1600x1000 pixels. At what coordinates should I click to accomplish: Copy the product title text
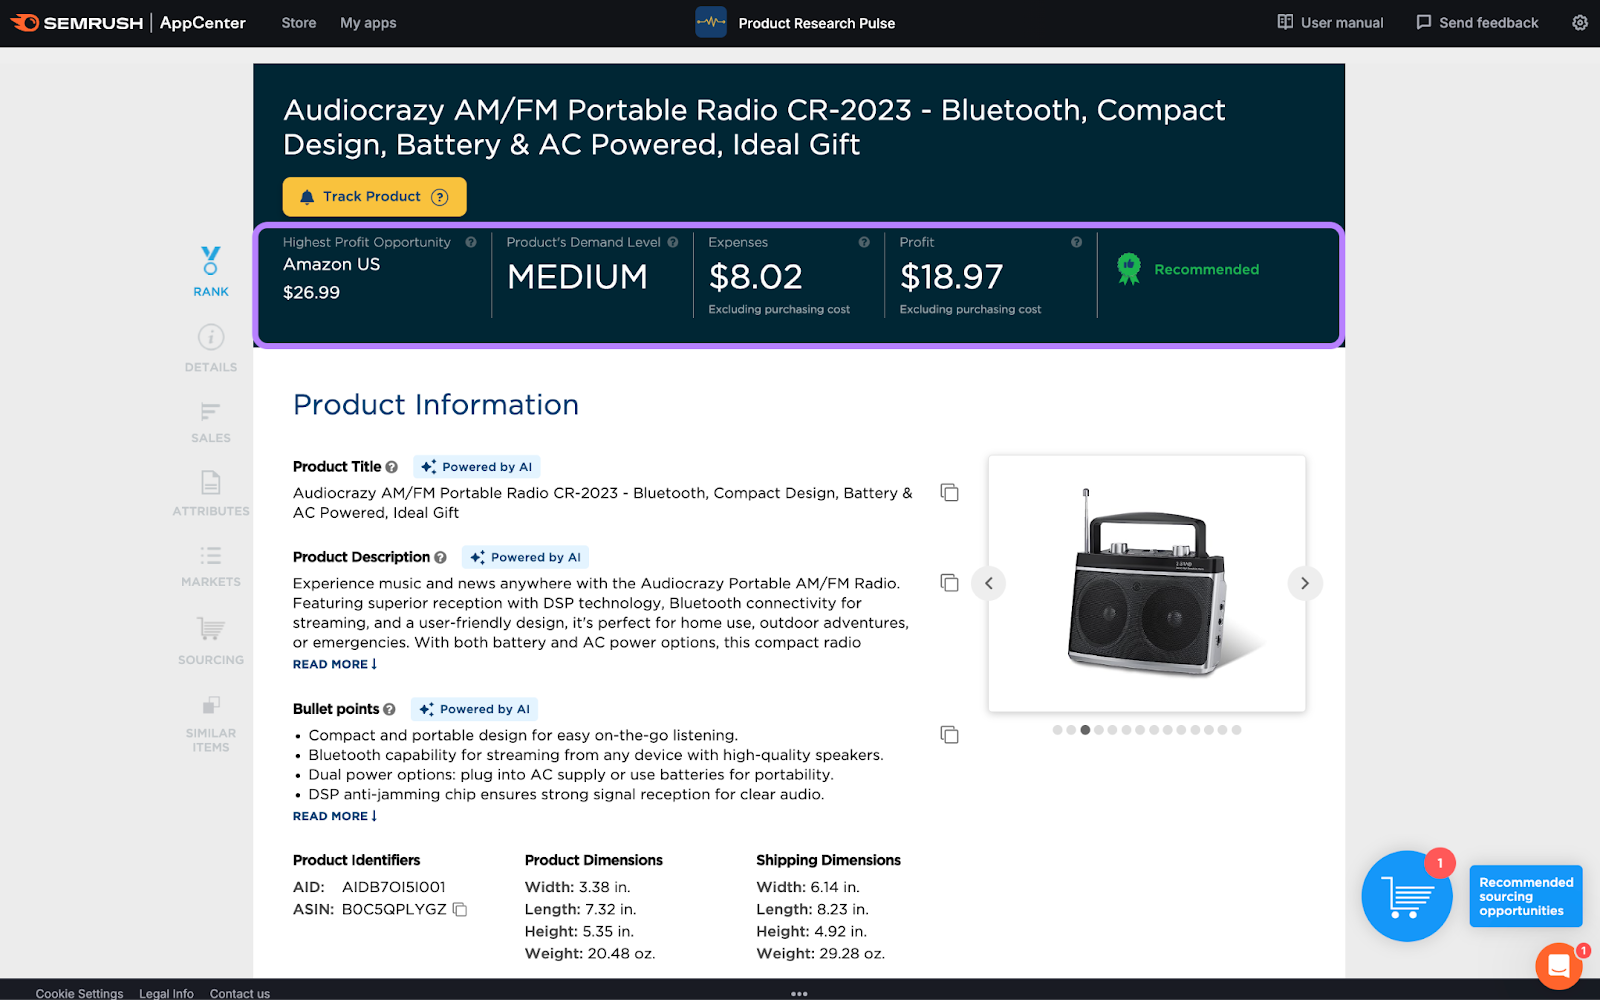tap(949, 493)
